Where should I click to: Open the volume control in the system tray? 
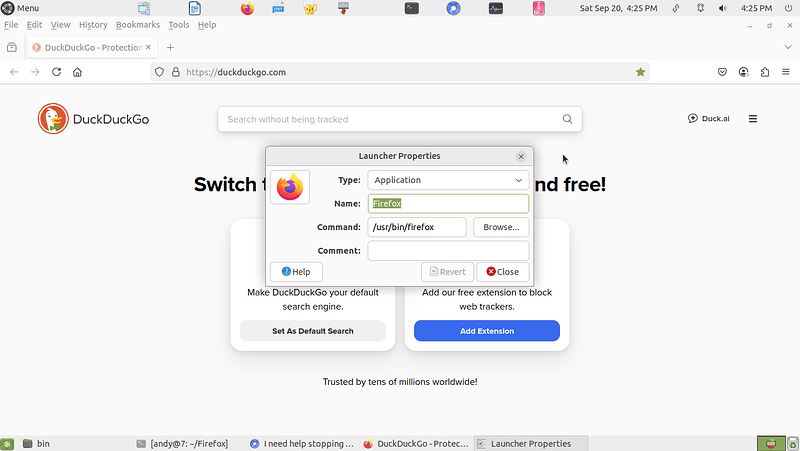(x=722, y=8)
